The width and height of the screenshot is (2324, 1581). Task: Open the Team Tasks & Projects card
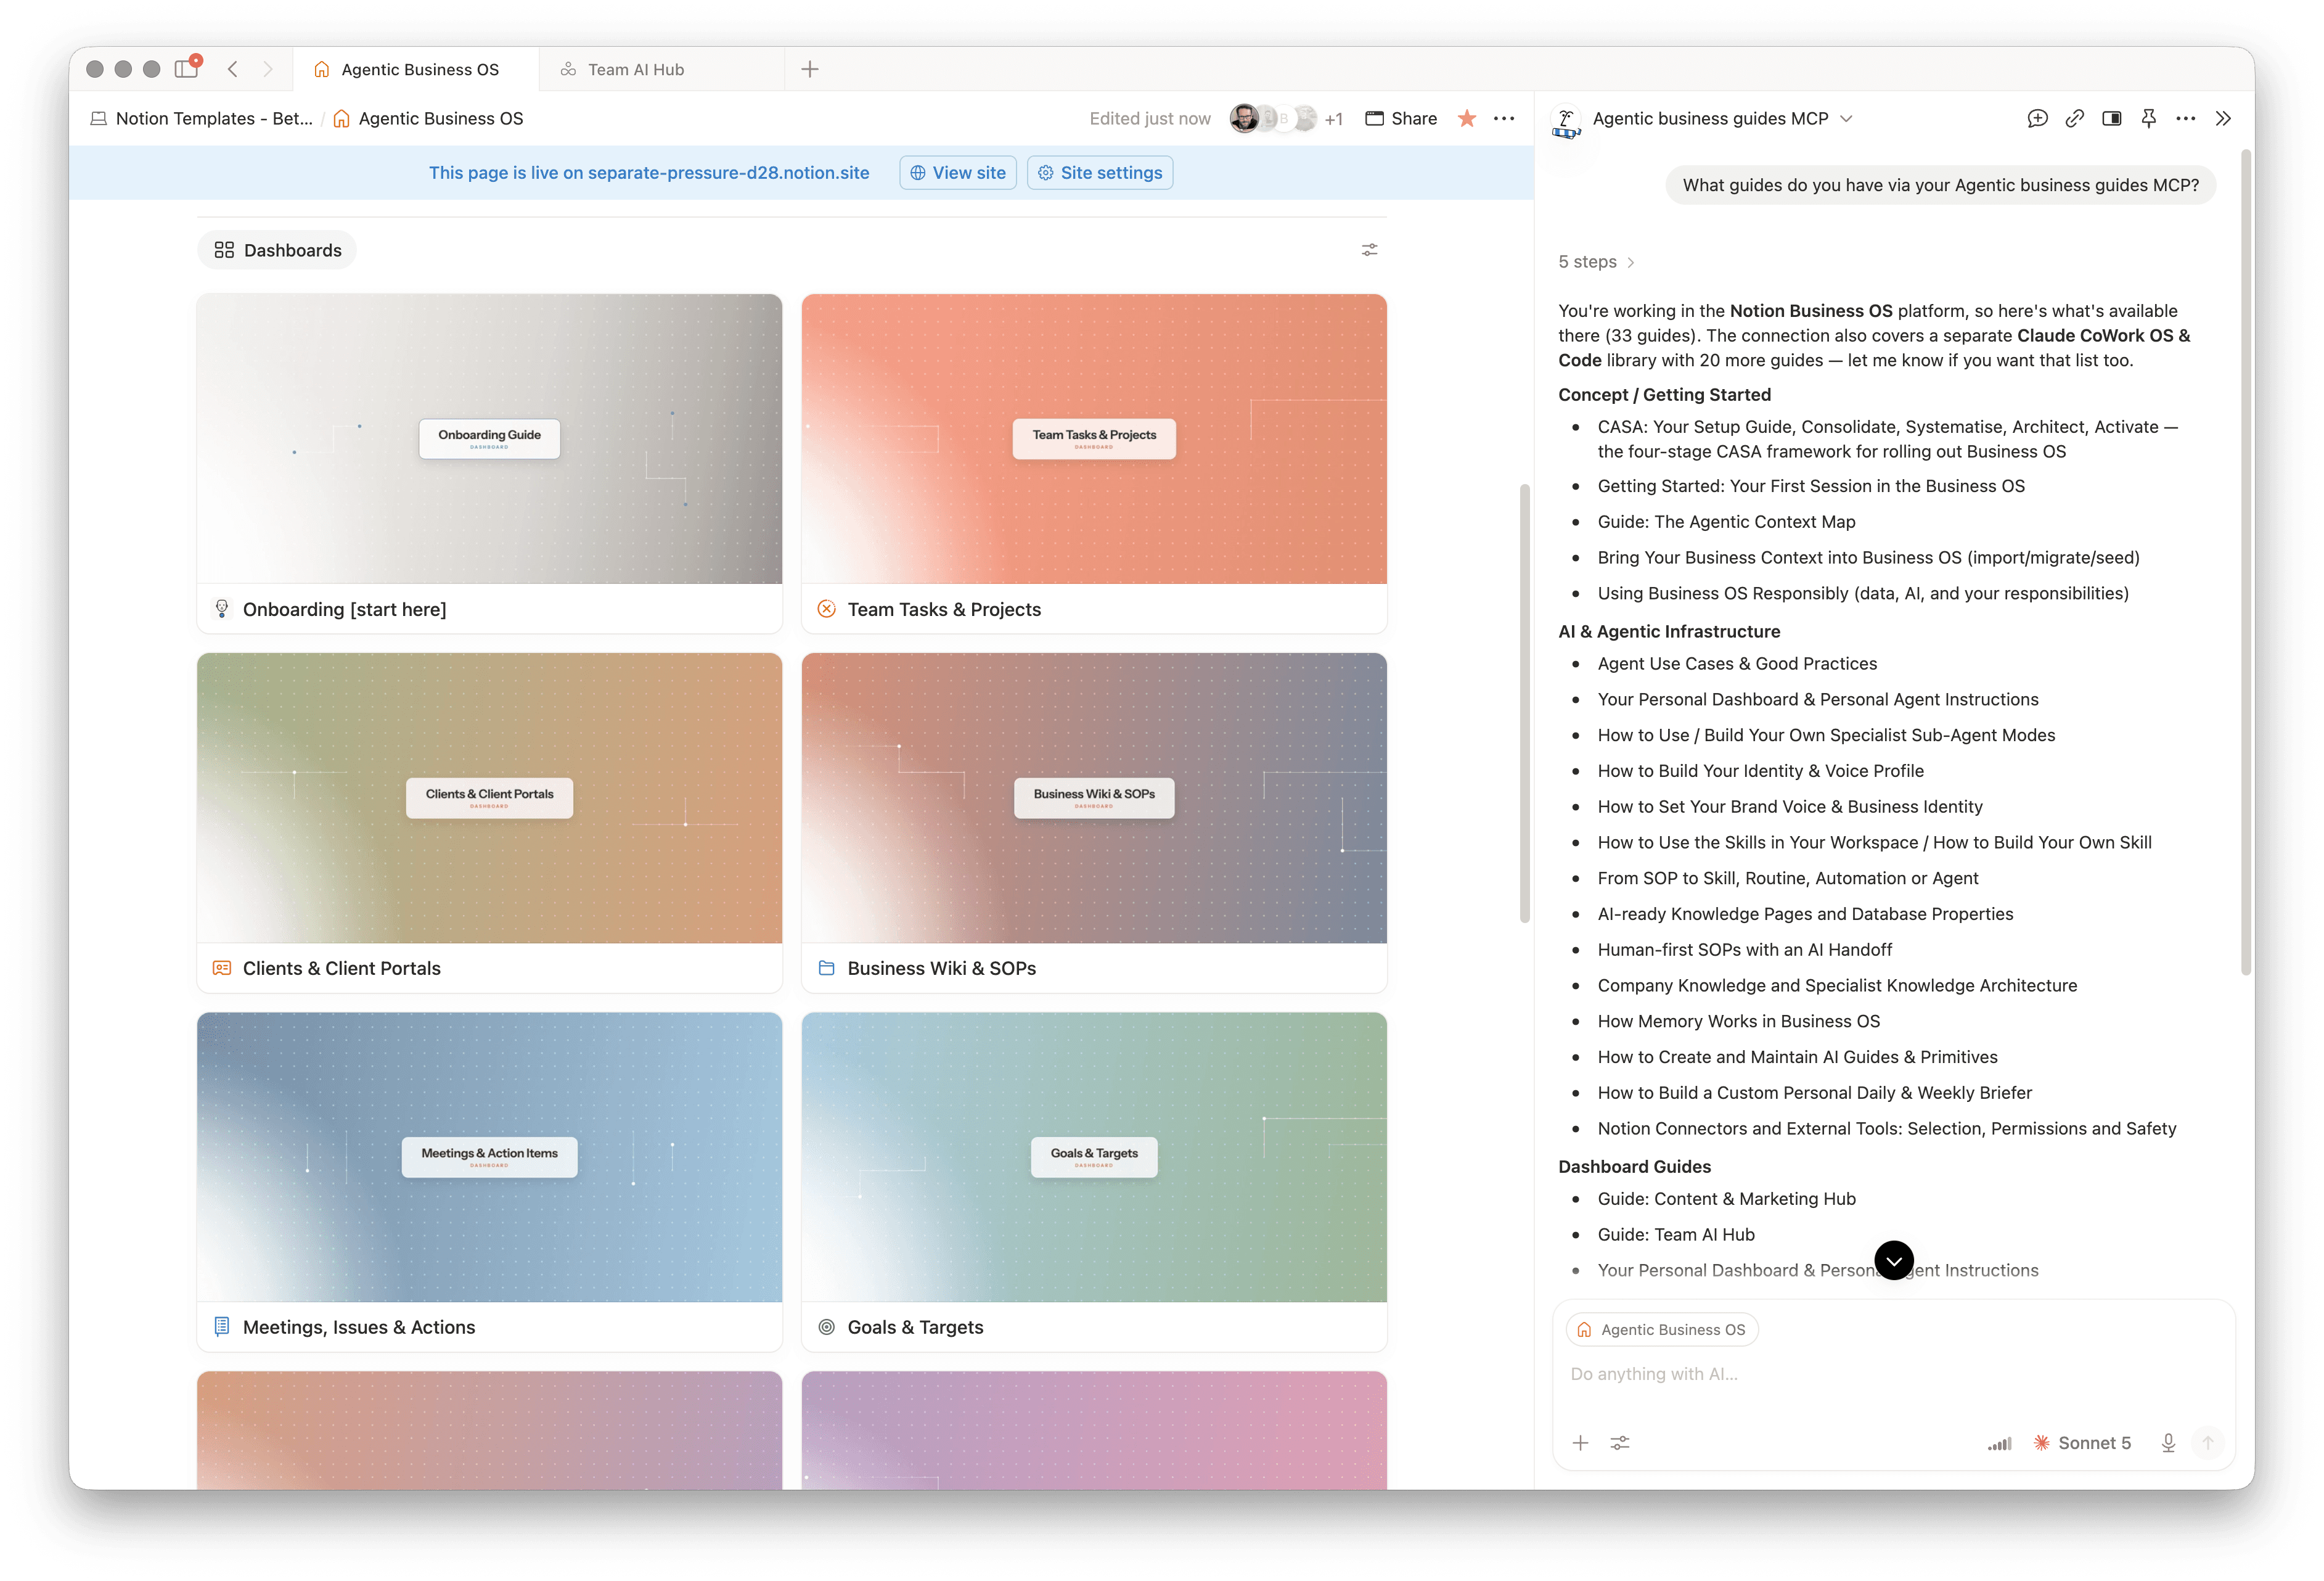tap(1094, 464)
